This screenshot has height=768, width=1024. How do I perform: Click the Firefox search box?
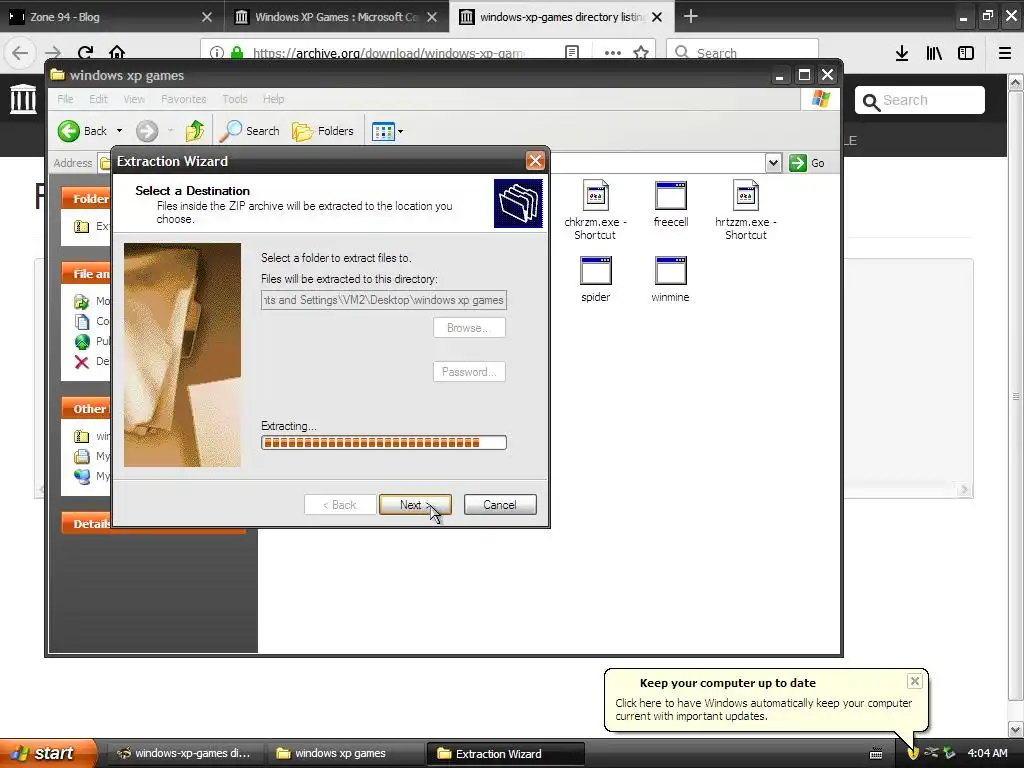coord(743,53)
